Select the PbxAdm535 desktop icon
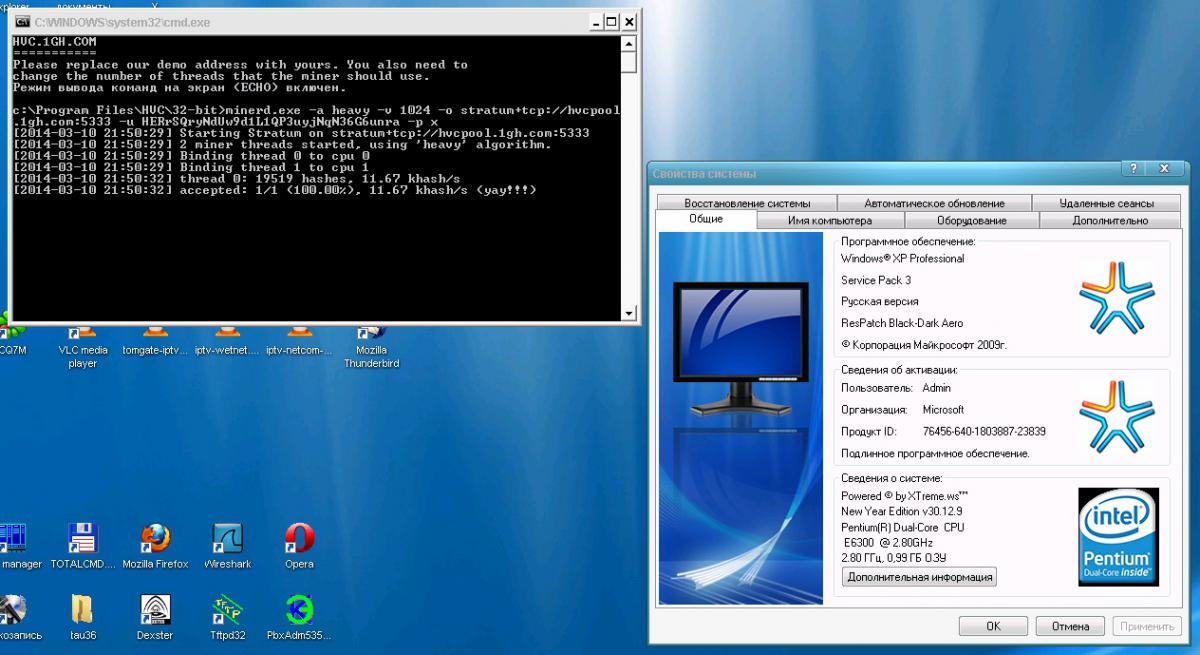The width and height of the screenshot is (1200, 655). (299, 617)
